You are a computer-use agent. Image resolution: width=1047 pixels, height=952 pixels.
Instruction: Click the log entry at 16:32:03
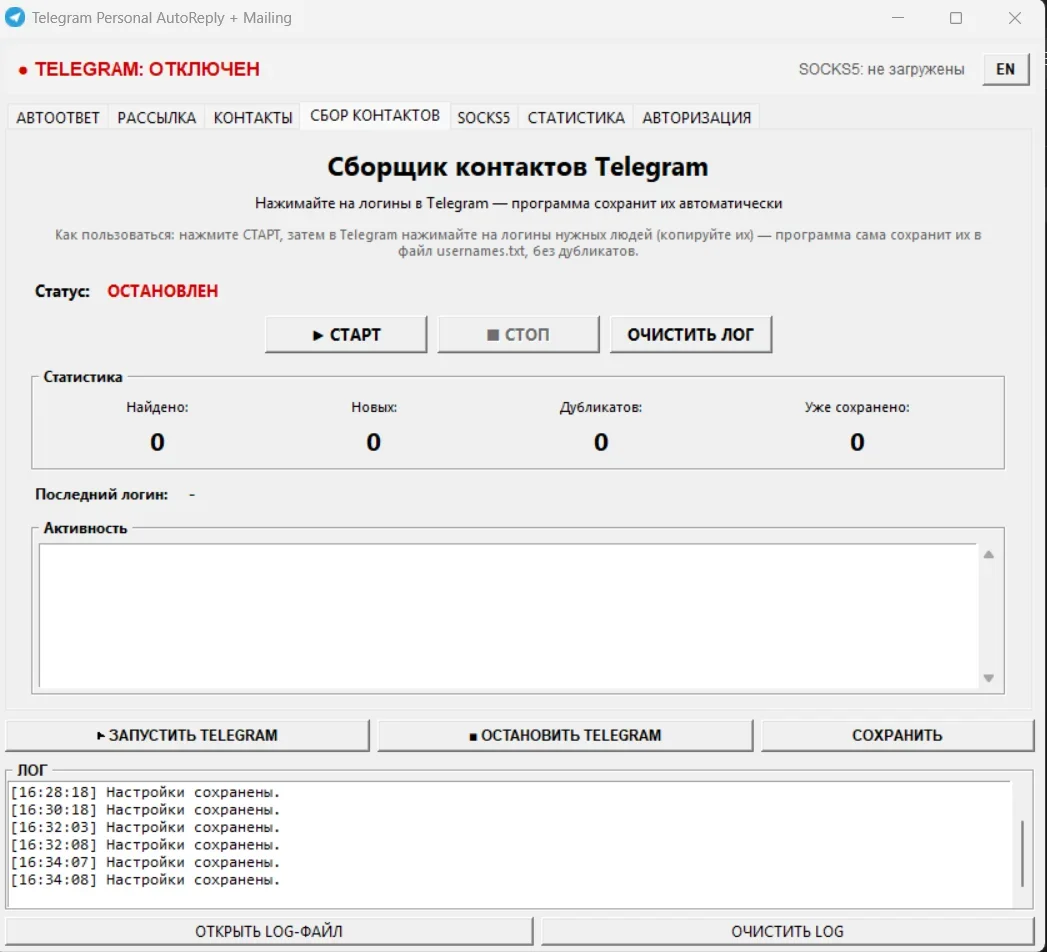[145, 827]
